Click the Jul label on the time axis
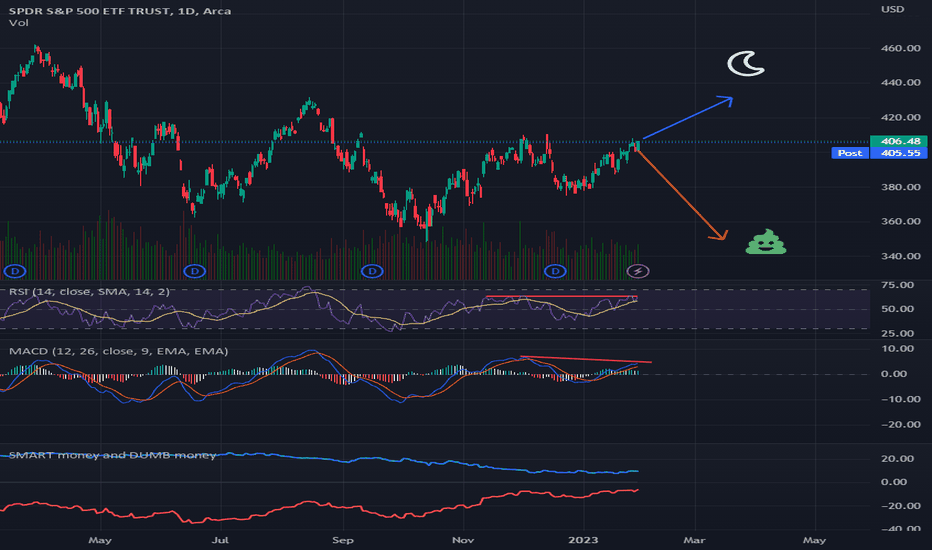932x550 pixels. coord(220,540)
